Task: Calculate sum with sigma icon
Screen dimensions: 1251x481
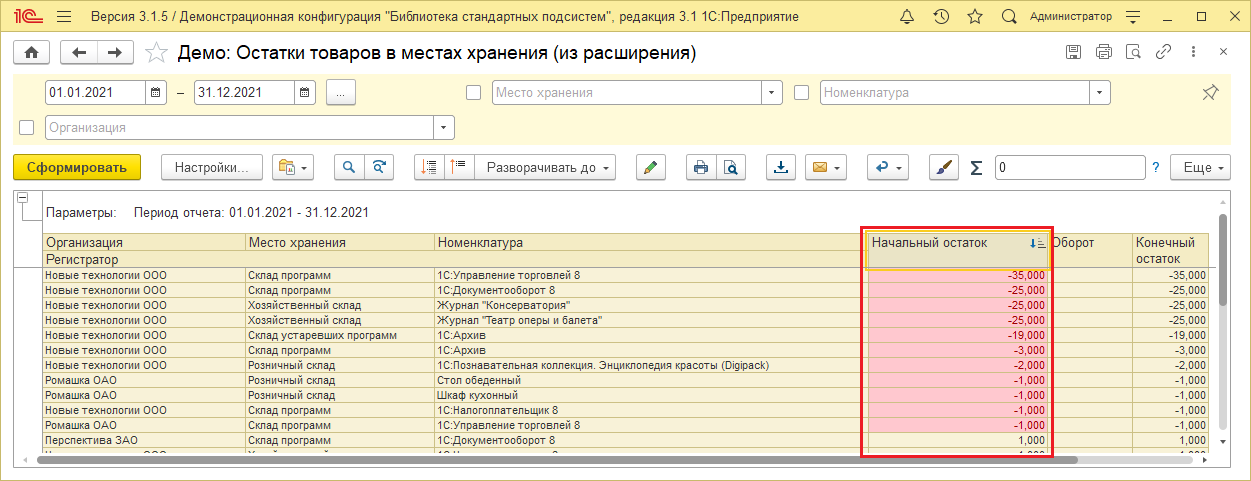Action: 977,168
